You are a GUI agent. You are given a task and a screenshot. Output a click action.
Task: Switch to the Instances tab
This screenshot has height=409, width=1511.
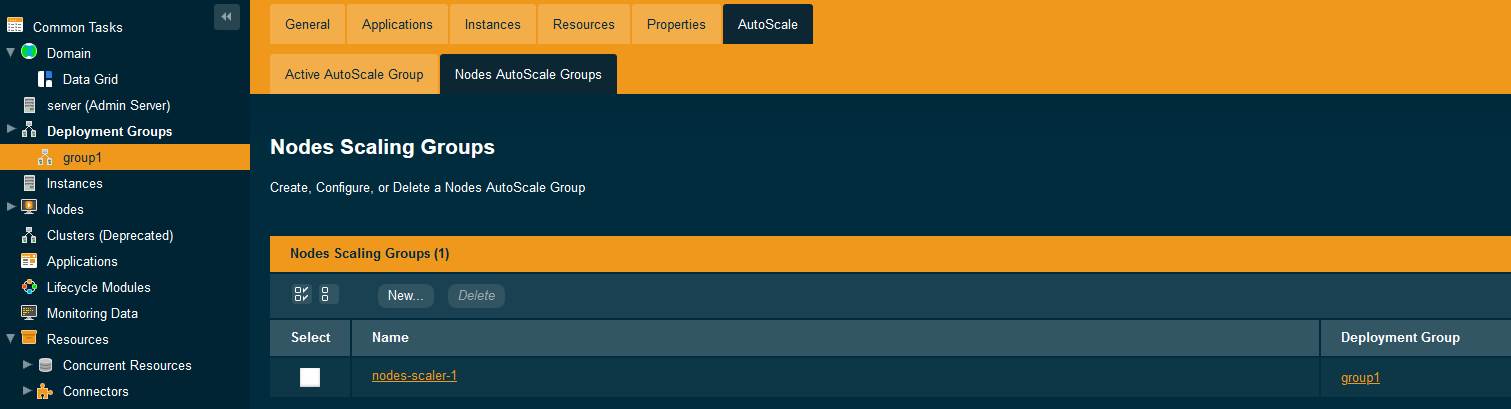[493, 24]
